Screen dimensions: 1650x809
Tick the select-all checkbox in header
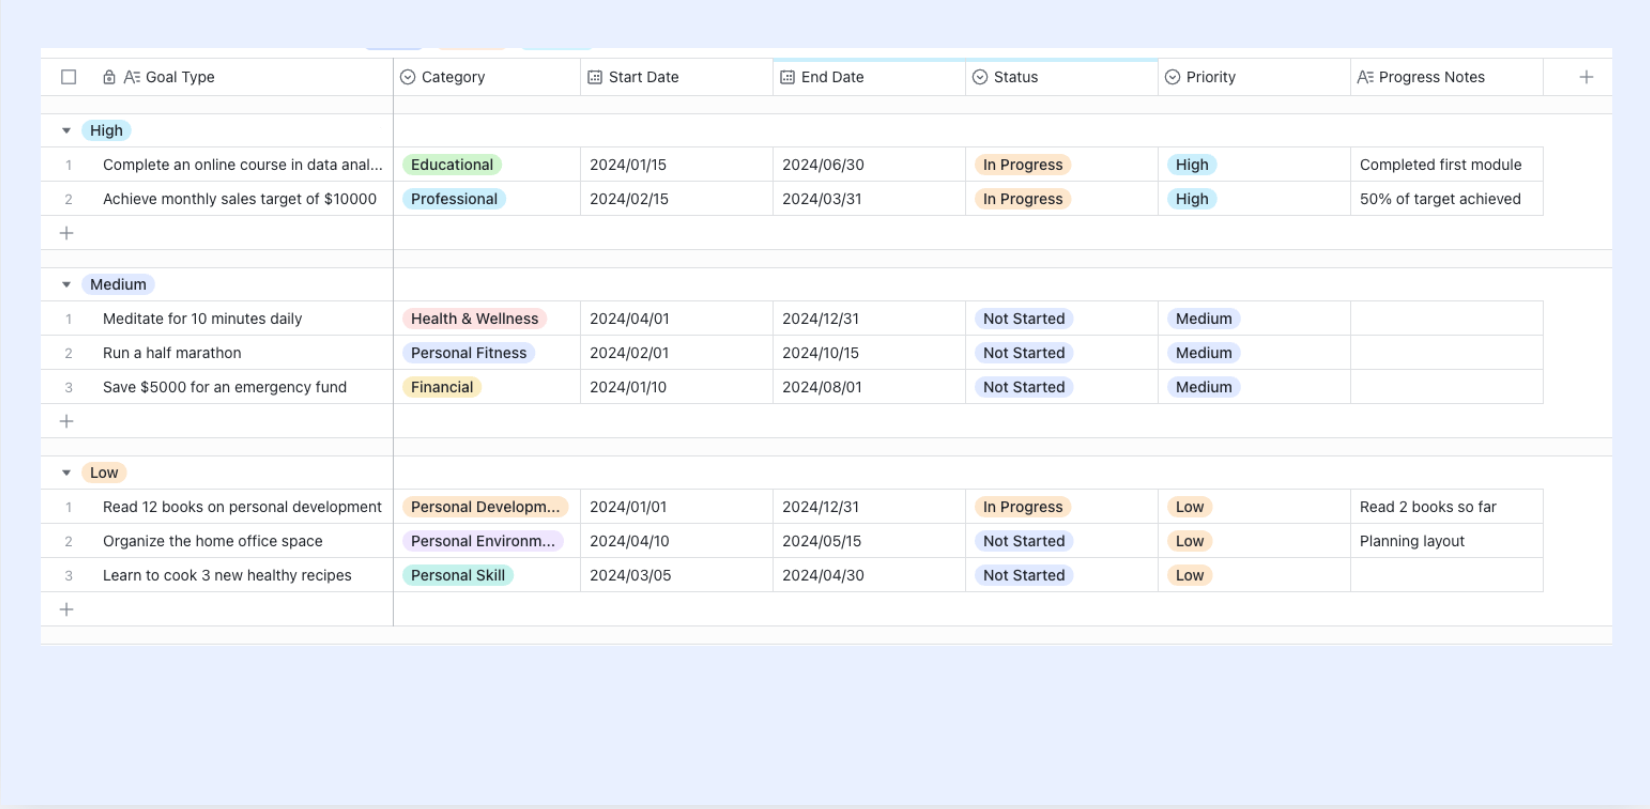point(69,77)
